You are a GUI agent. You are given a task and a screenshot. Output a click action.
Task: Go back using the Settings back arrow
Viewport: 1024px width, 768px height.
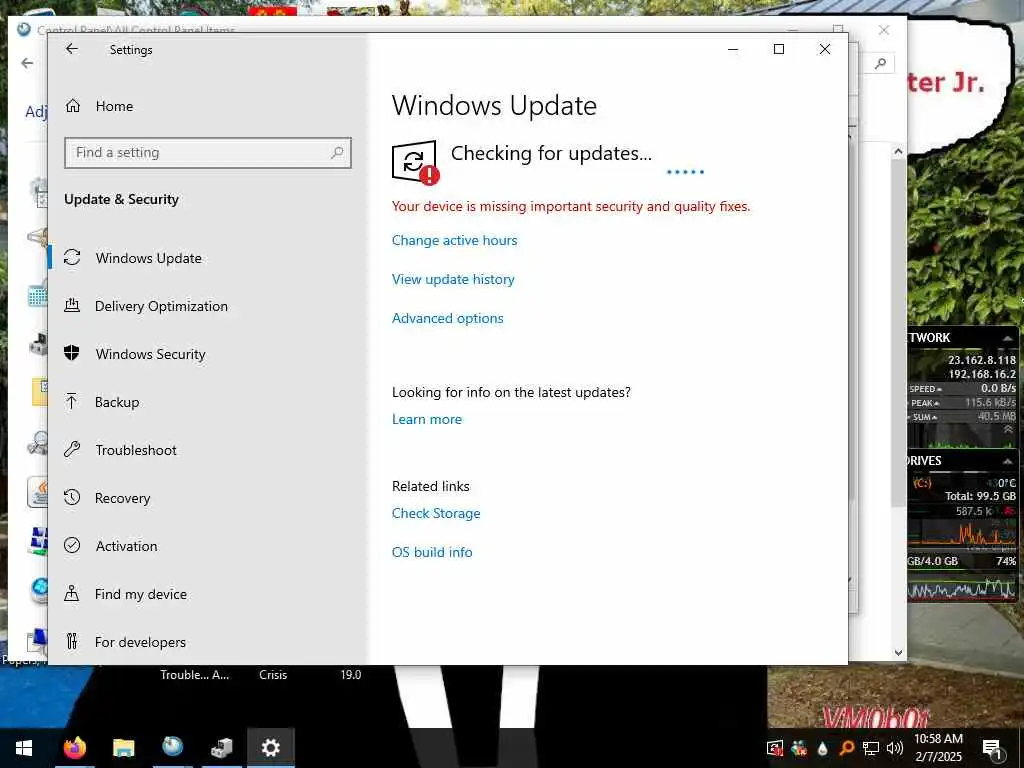coord(72,49)
